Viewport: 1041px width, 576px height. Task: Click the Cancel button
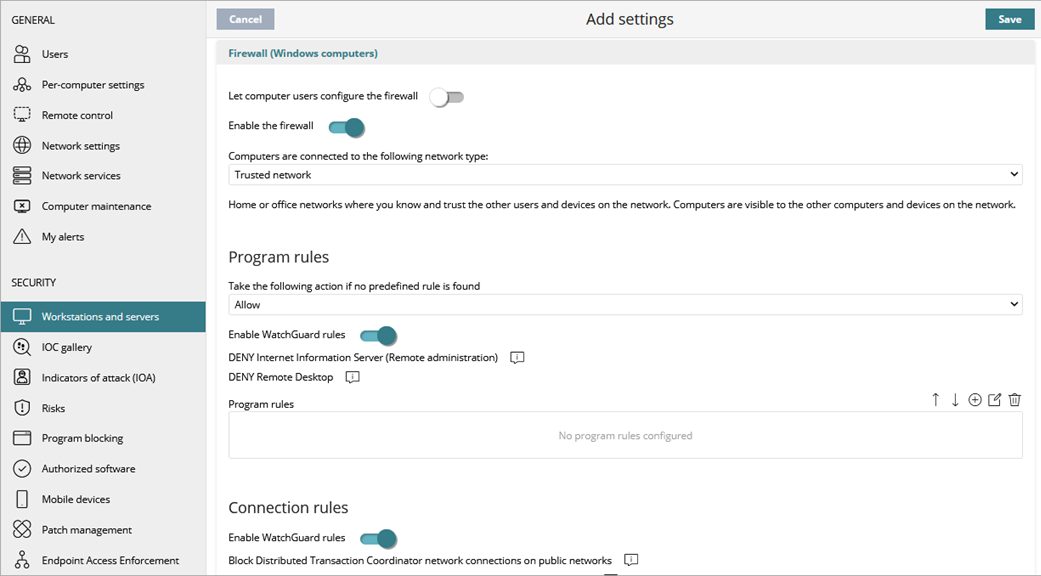click(245, 18)
